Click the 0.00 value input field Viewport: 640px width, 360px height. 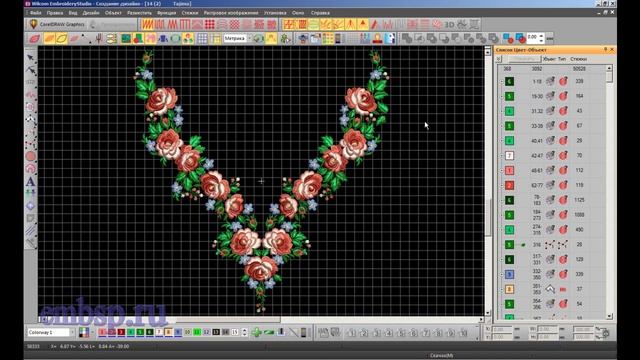(532, 37)
